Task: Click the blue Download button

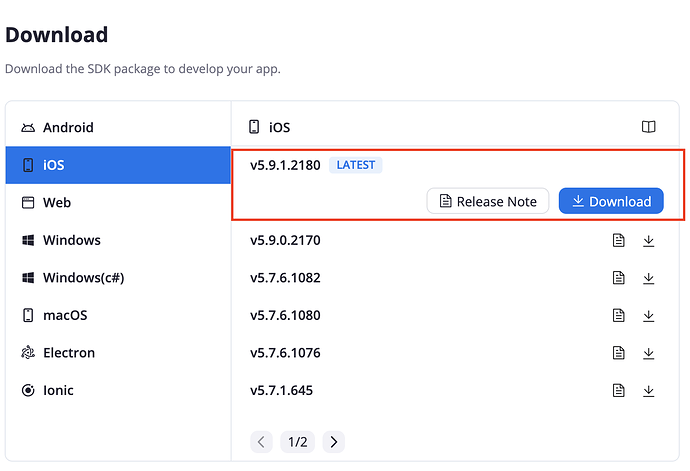Action: click(x=610, y=201)
